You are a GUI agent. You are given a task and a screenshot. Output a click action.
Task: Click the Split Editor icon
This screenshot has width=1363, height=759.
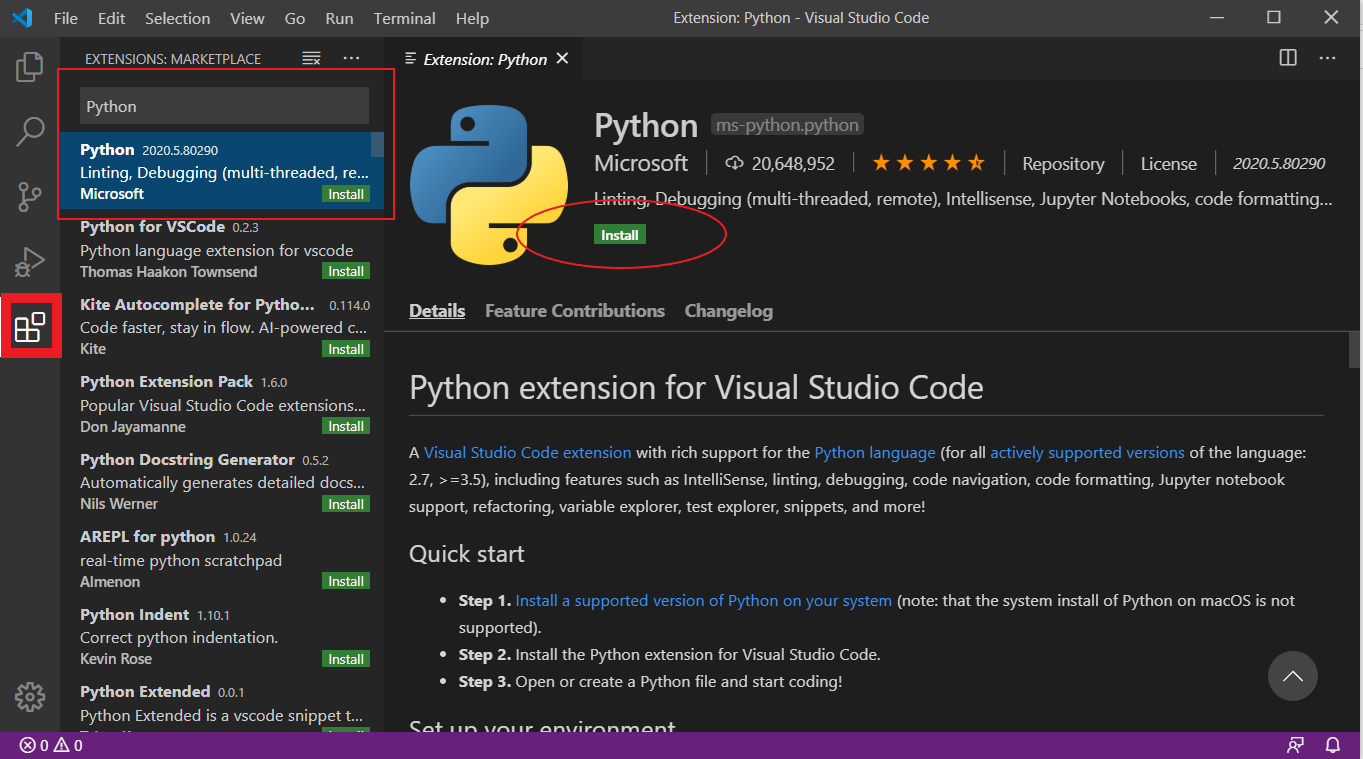[1286, 58]
